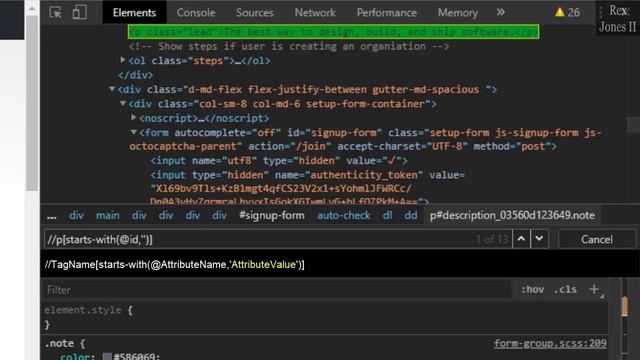Add a new style rule plus icon
Screen dimensions: 640x360
pyautogui.click(x=594, y=289)
